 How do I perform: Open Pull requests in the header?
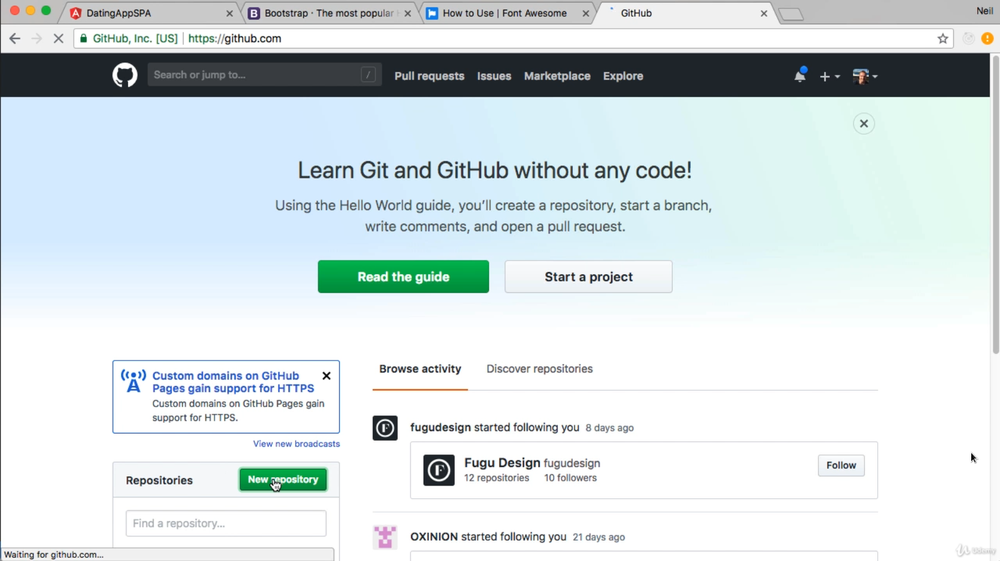(x=429, y=76)
